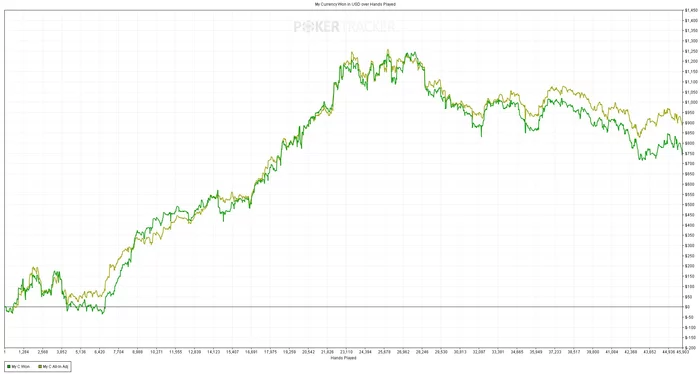Click the 17,975 x-axis tick label
Screen dimensions: 700x374
point(271,352)
